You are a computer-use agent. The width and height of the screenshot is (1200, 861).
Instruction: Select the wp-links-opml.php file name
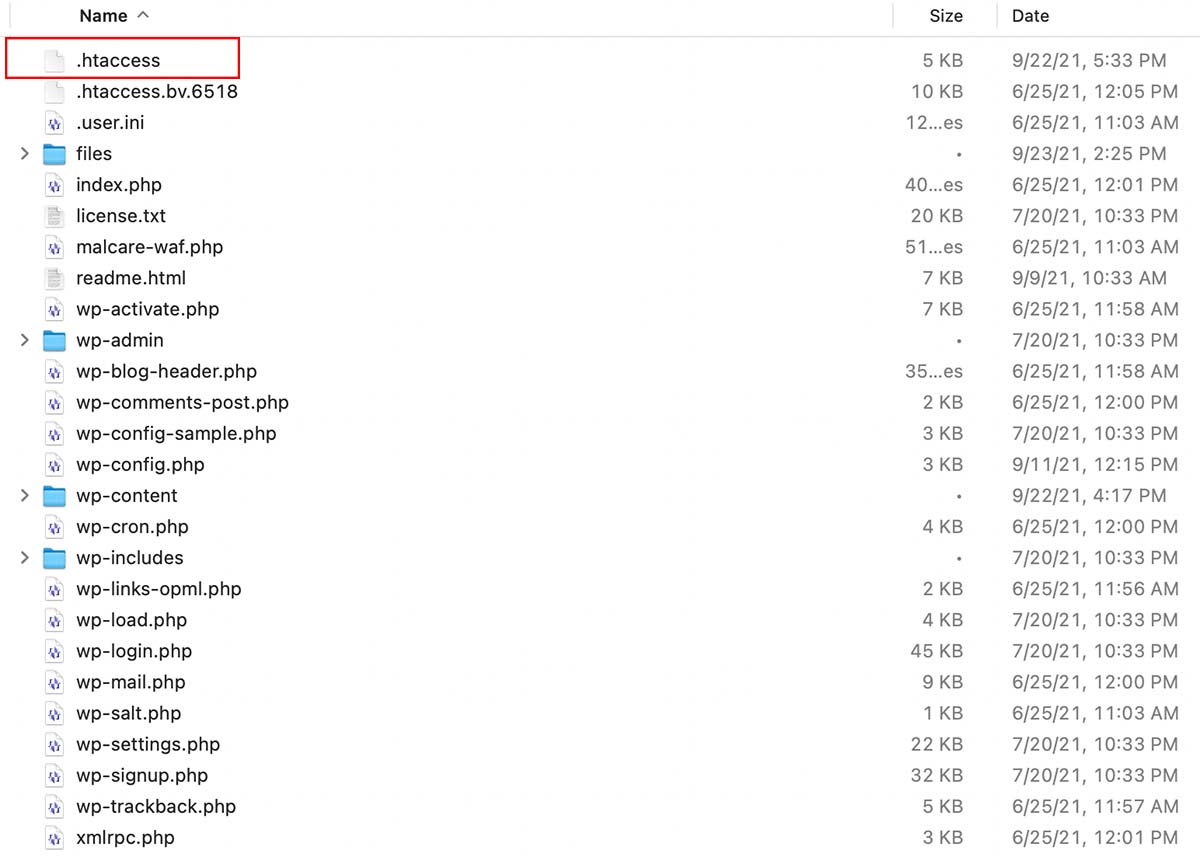pyautogui.click(x=159, y=588)
